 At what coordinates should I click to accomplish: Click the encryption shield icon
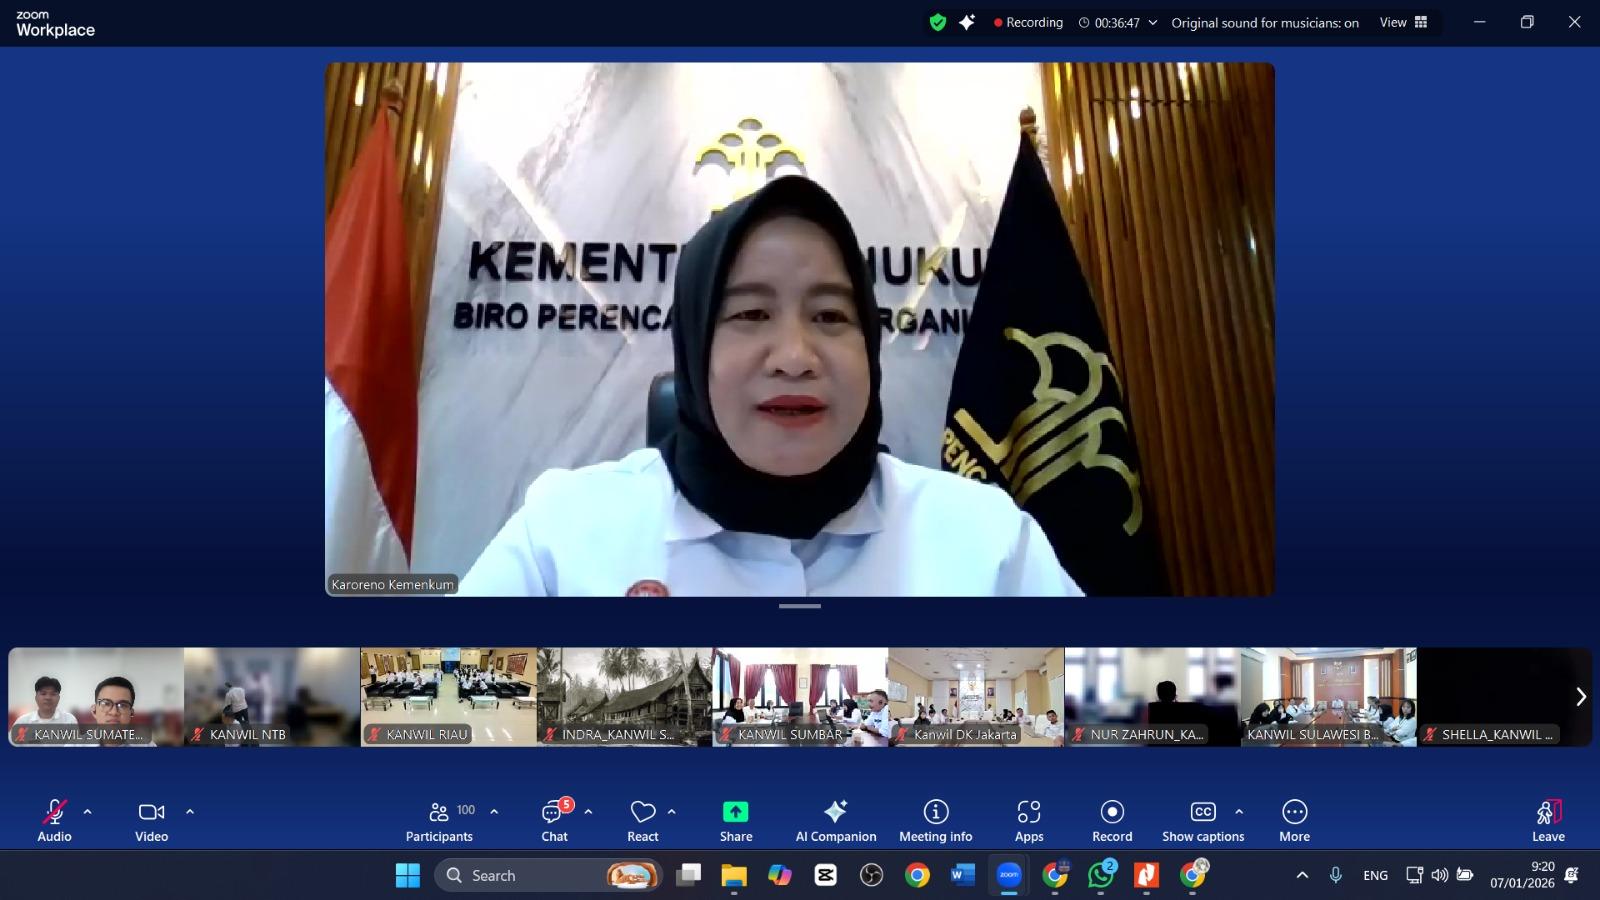coord(937,22)
